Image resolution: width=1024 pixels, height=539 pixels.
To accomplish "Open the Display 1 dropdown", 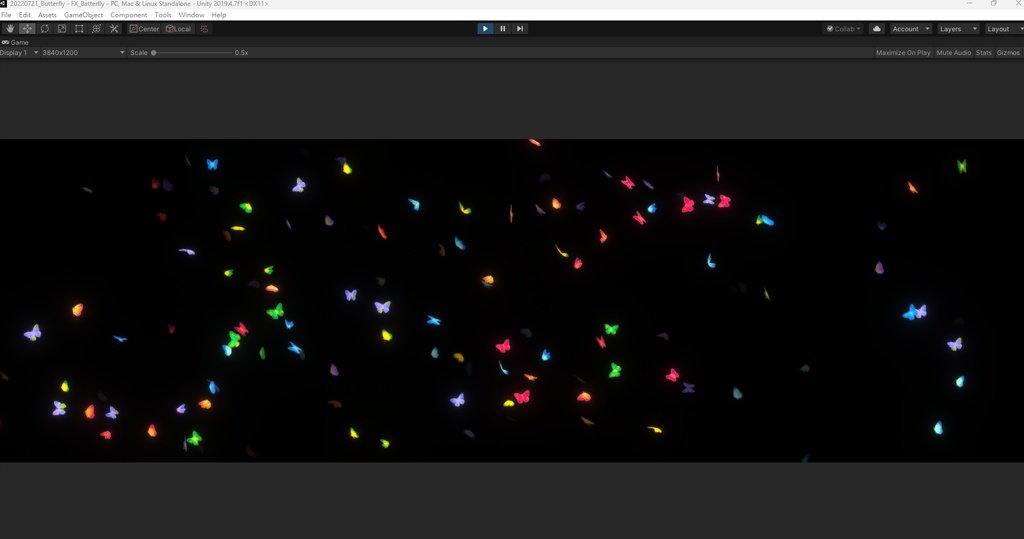I will click(19, 53).
